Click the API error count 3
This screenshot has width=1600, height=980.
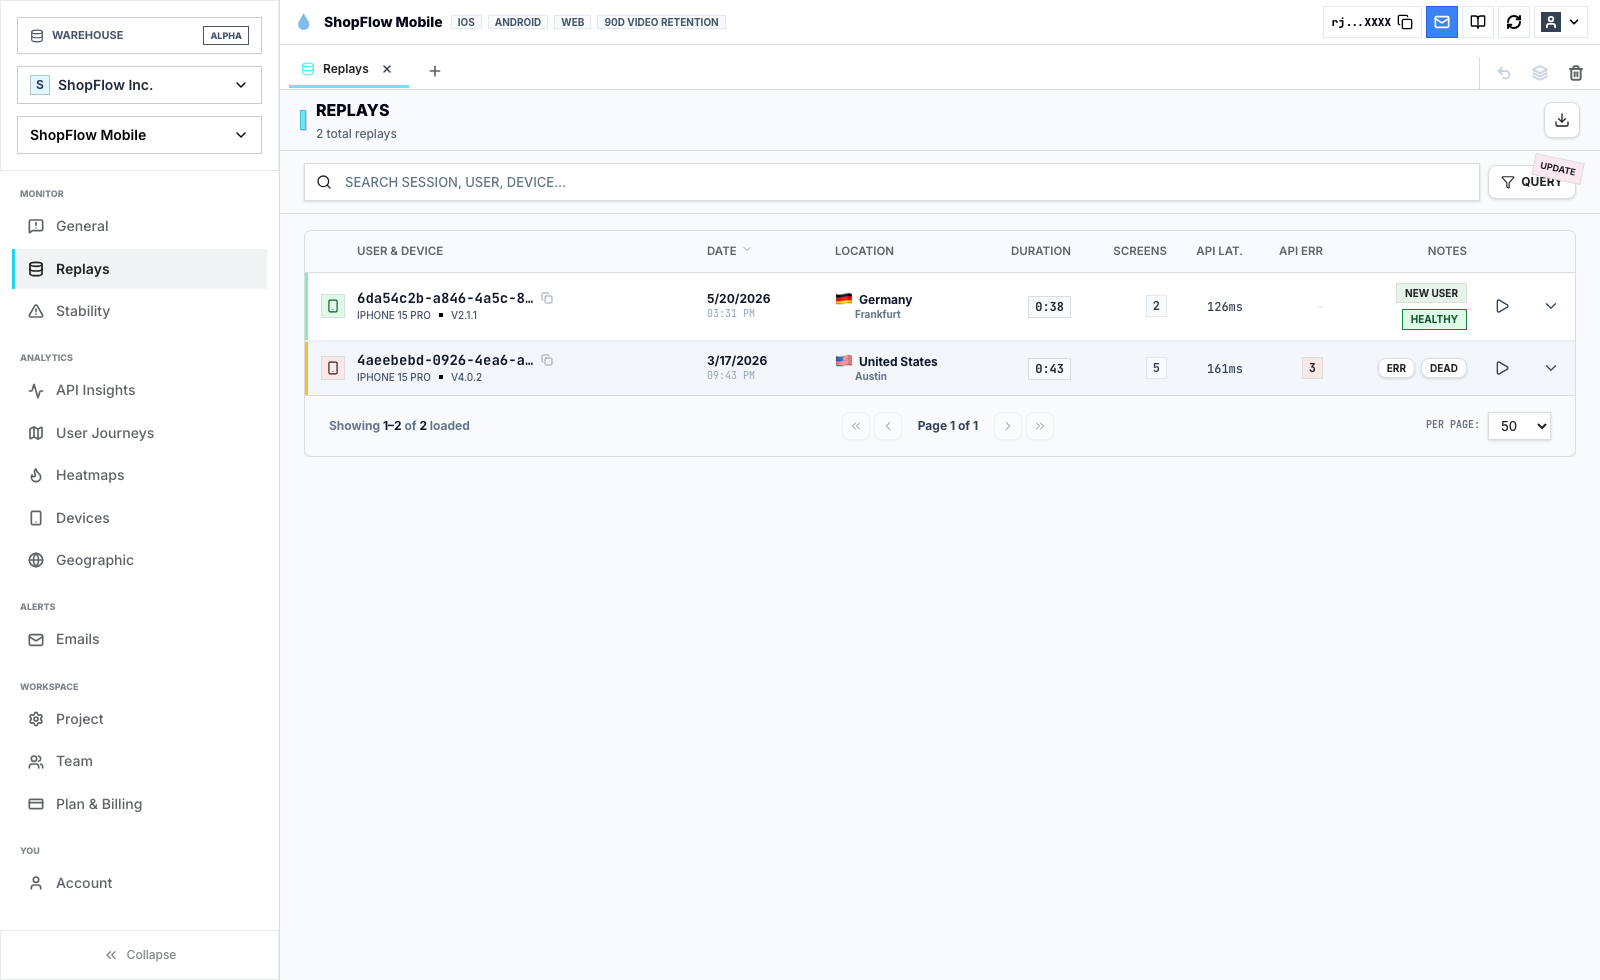pos(1312,368)
